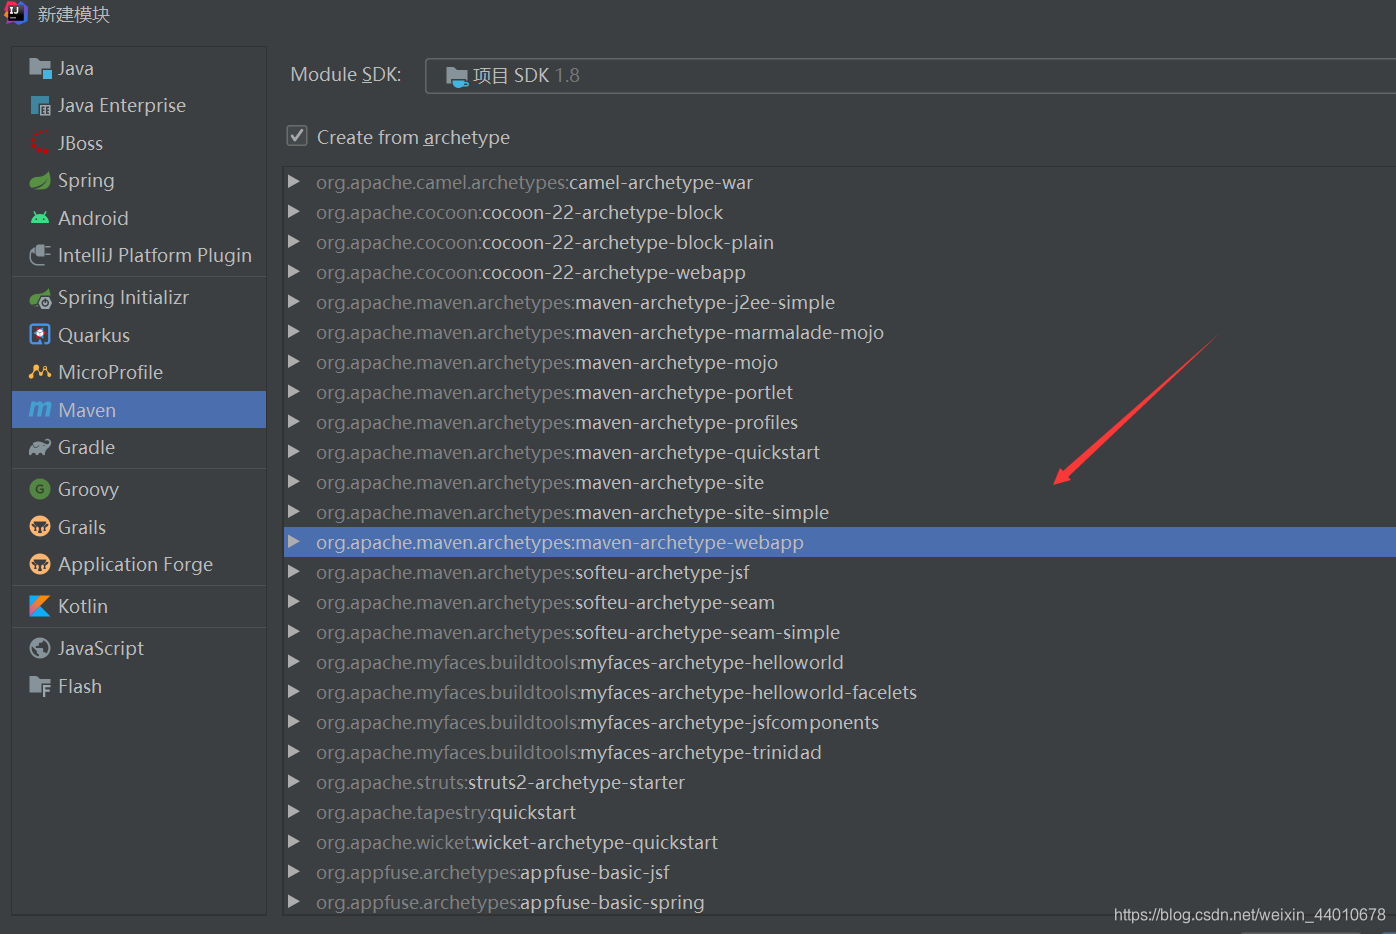Expand struts2-archetype-starter arrow
This screenshot has height=934, width=1396.
click(294, 782)
